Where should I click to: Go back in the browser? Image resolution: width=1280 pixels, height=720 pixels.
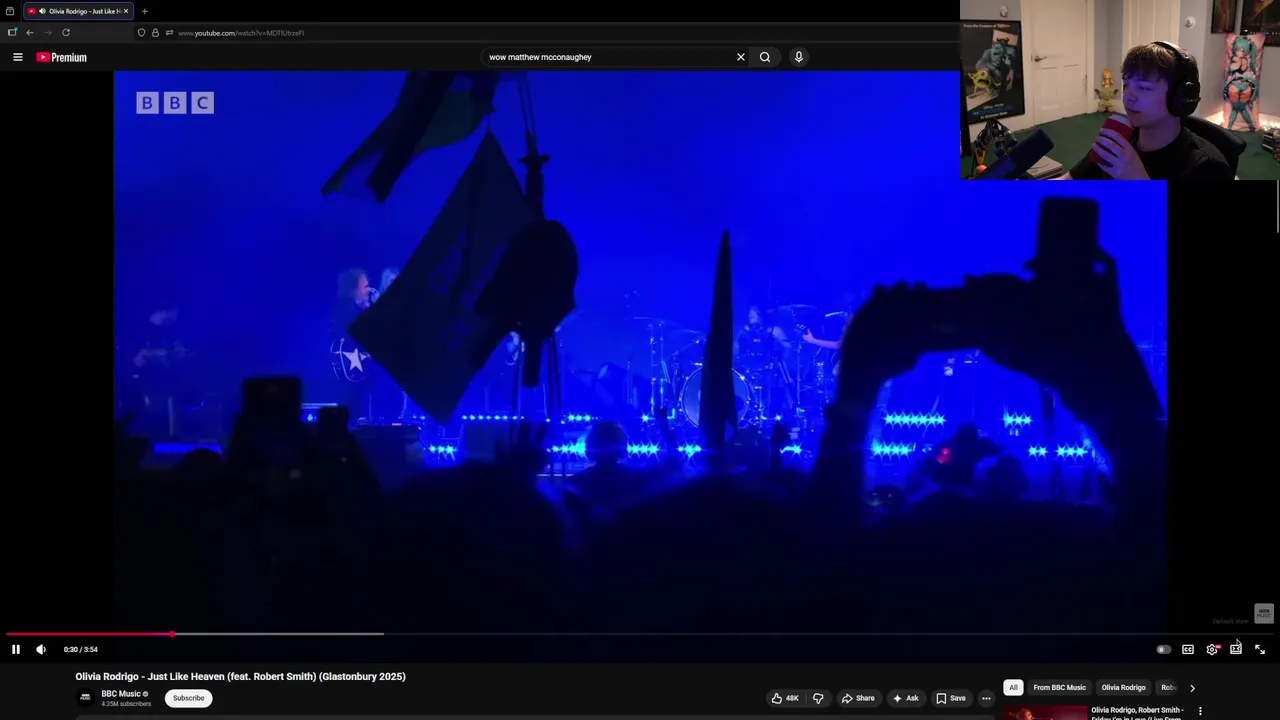tap(30, 33)
